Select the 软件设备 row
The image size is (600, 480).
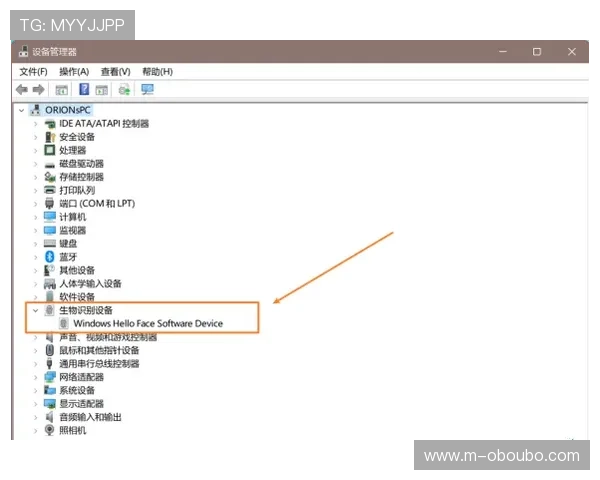point(77,297)
